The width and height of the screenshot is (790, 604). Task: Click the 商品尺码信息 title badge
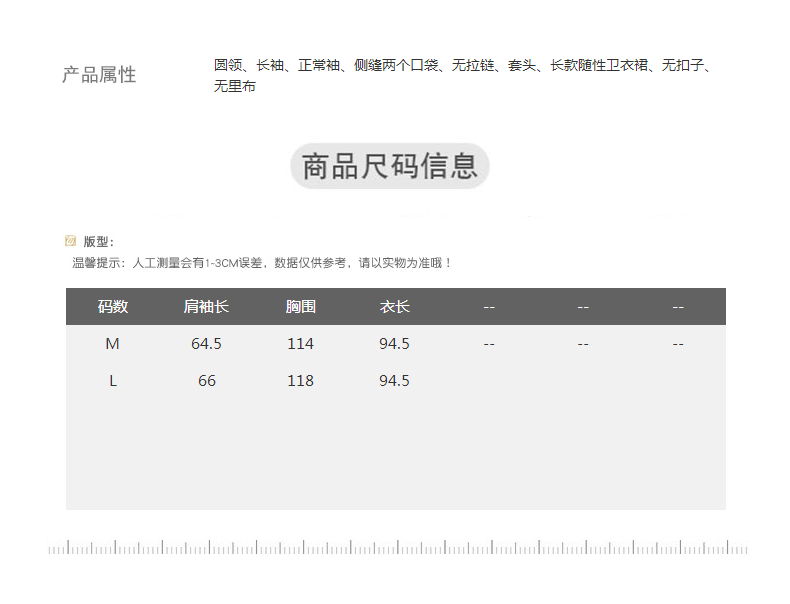tap(389, 166)
